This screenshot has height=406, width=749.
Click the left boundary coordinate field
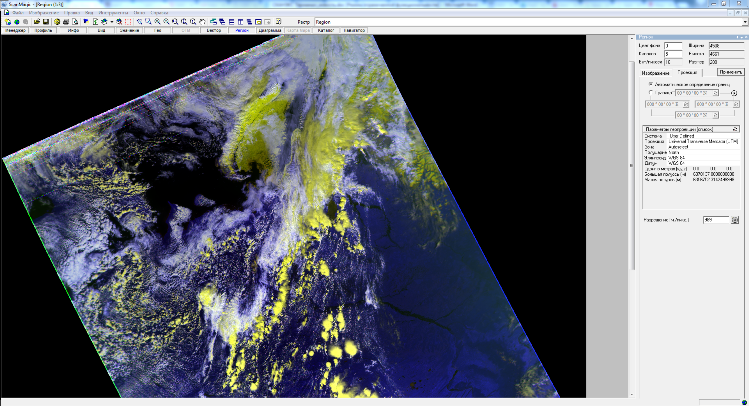point(667,104)
